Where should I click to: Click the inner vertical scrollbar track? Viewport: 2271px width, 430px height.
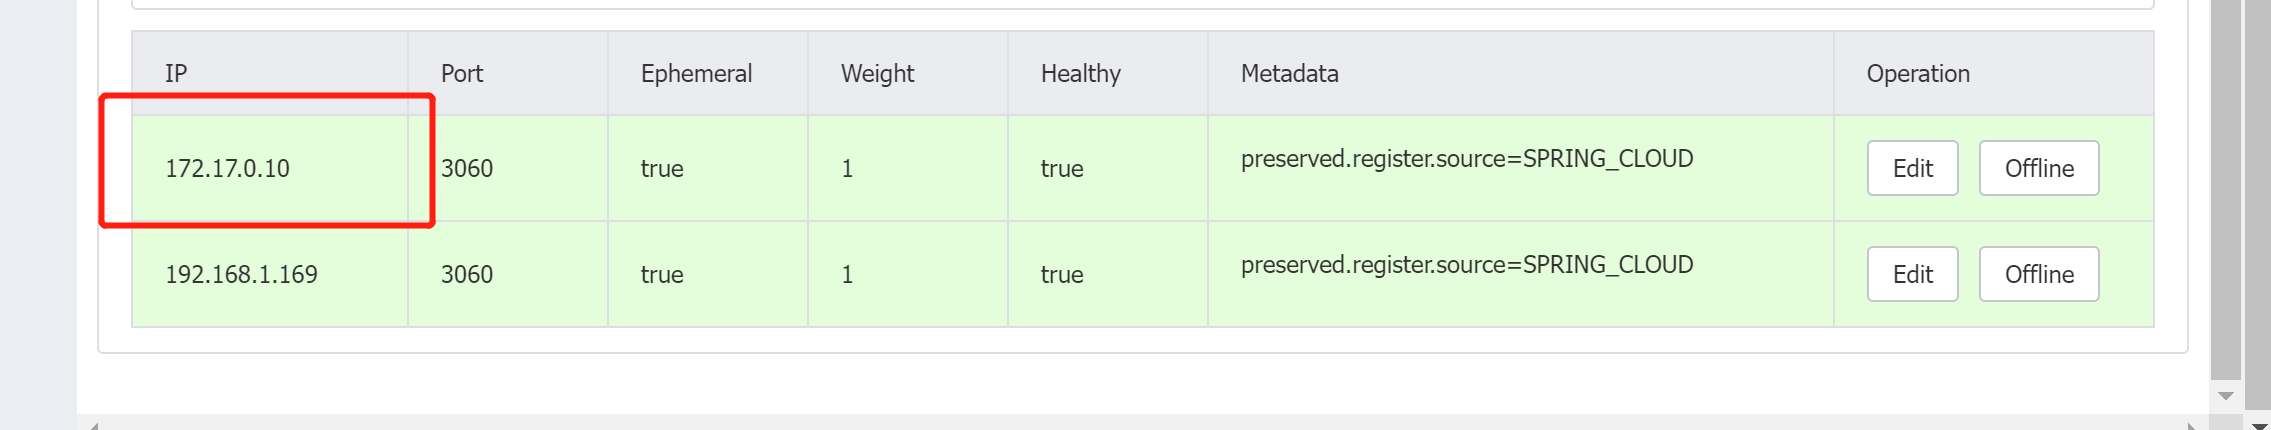[x=2225, y=190]
